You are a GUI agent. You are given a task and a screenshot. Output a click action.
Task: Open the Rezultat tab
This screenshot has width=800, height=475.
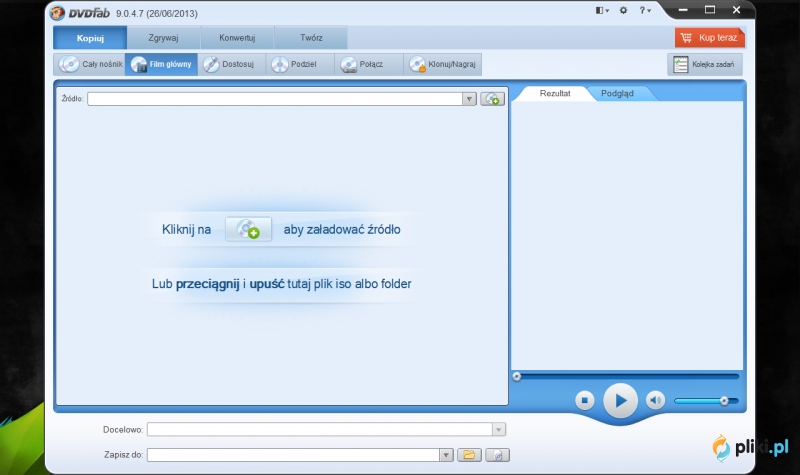(x=555, y=93)
